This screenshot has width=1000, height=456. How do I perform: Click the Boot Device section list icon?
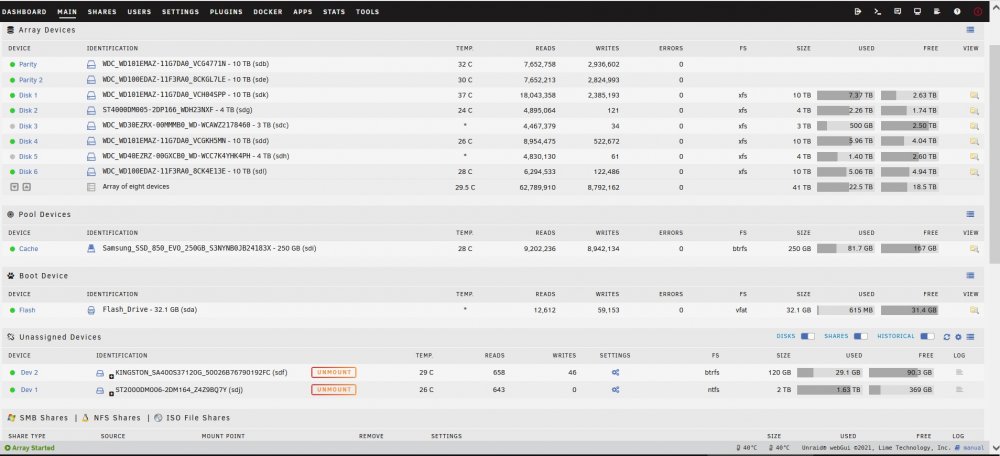(x=970, y=276)
